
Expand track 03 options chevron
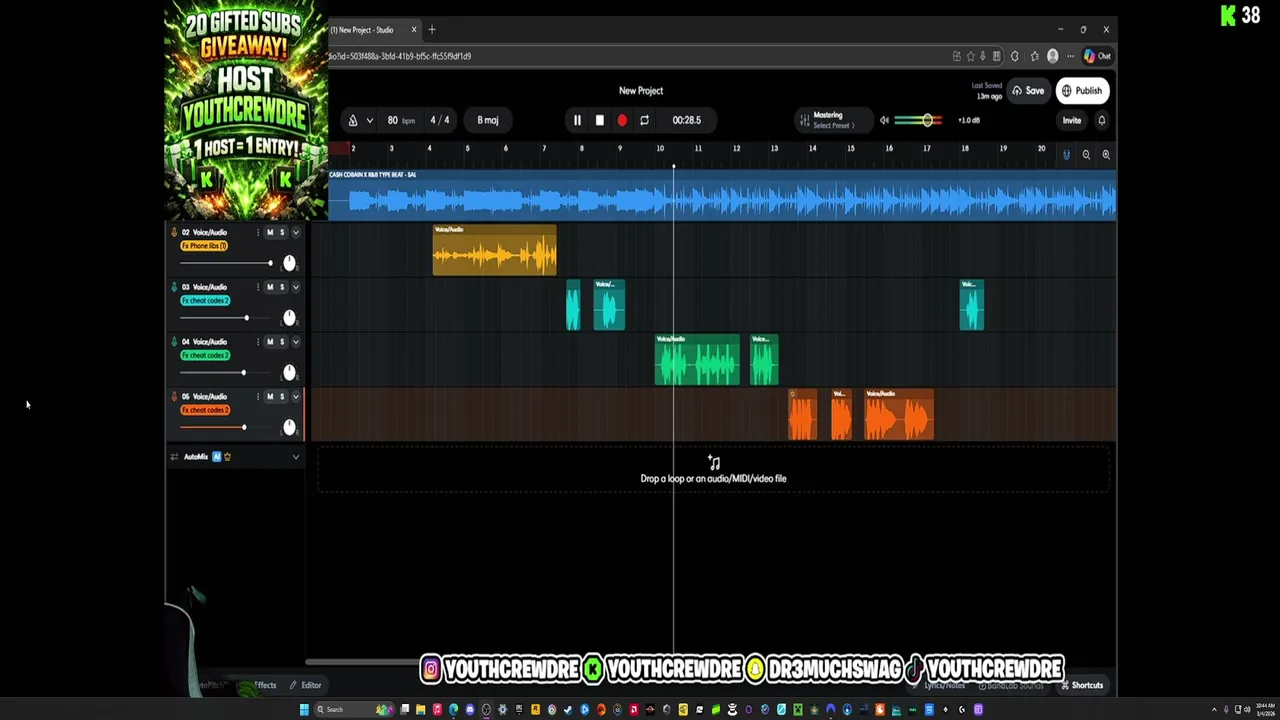click(295, 287)
